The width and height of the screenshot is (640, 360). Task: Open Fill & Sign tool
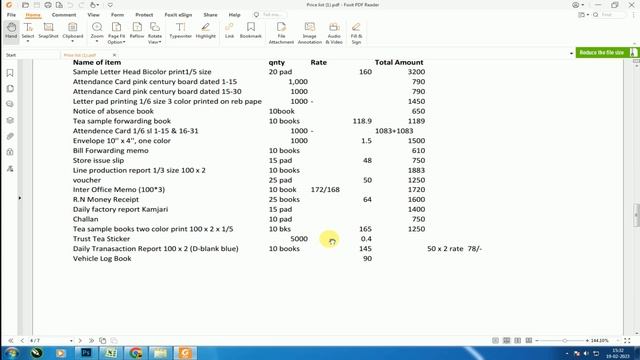[356, 33]
